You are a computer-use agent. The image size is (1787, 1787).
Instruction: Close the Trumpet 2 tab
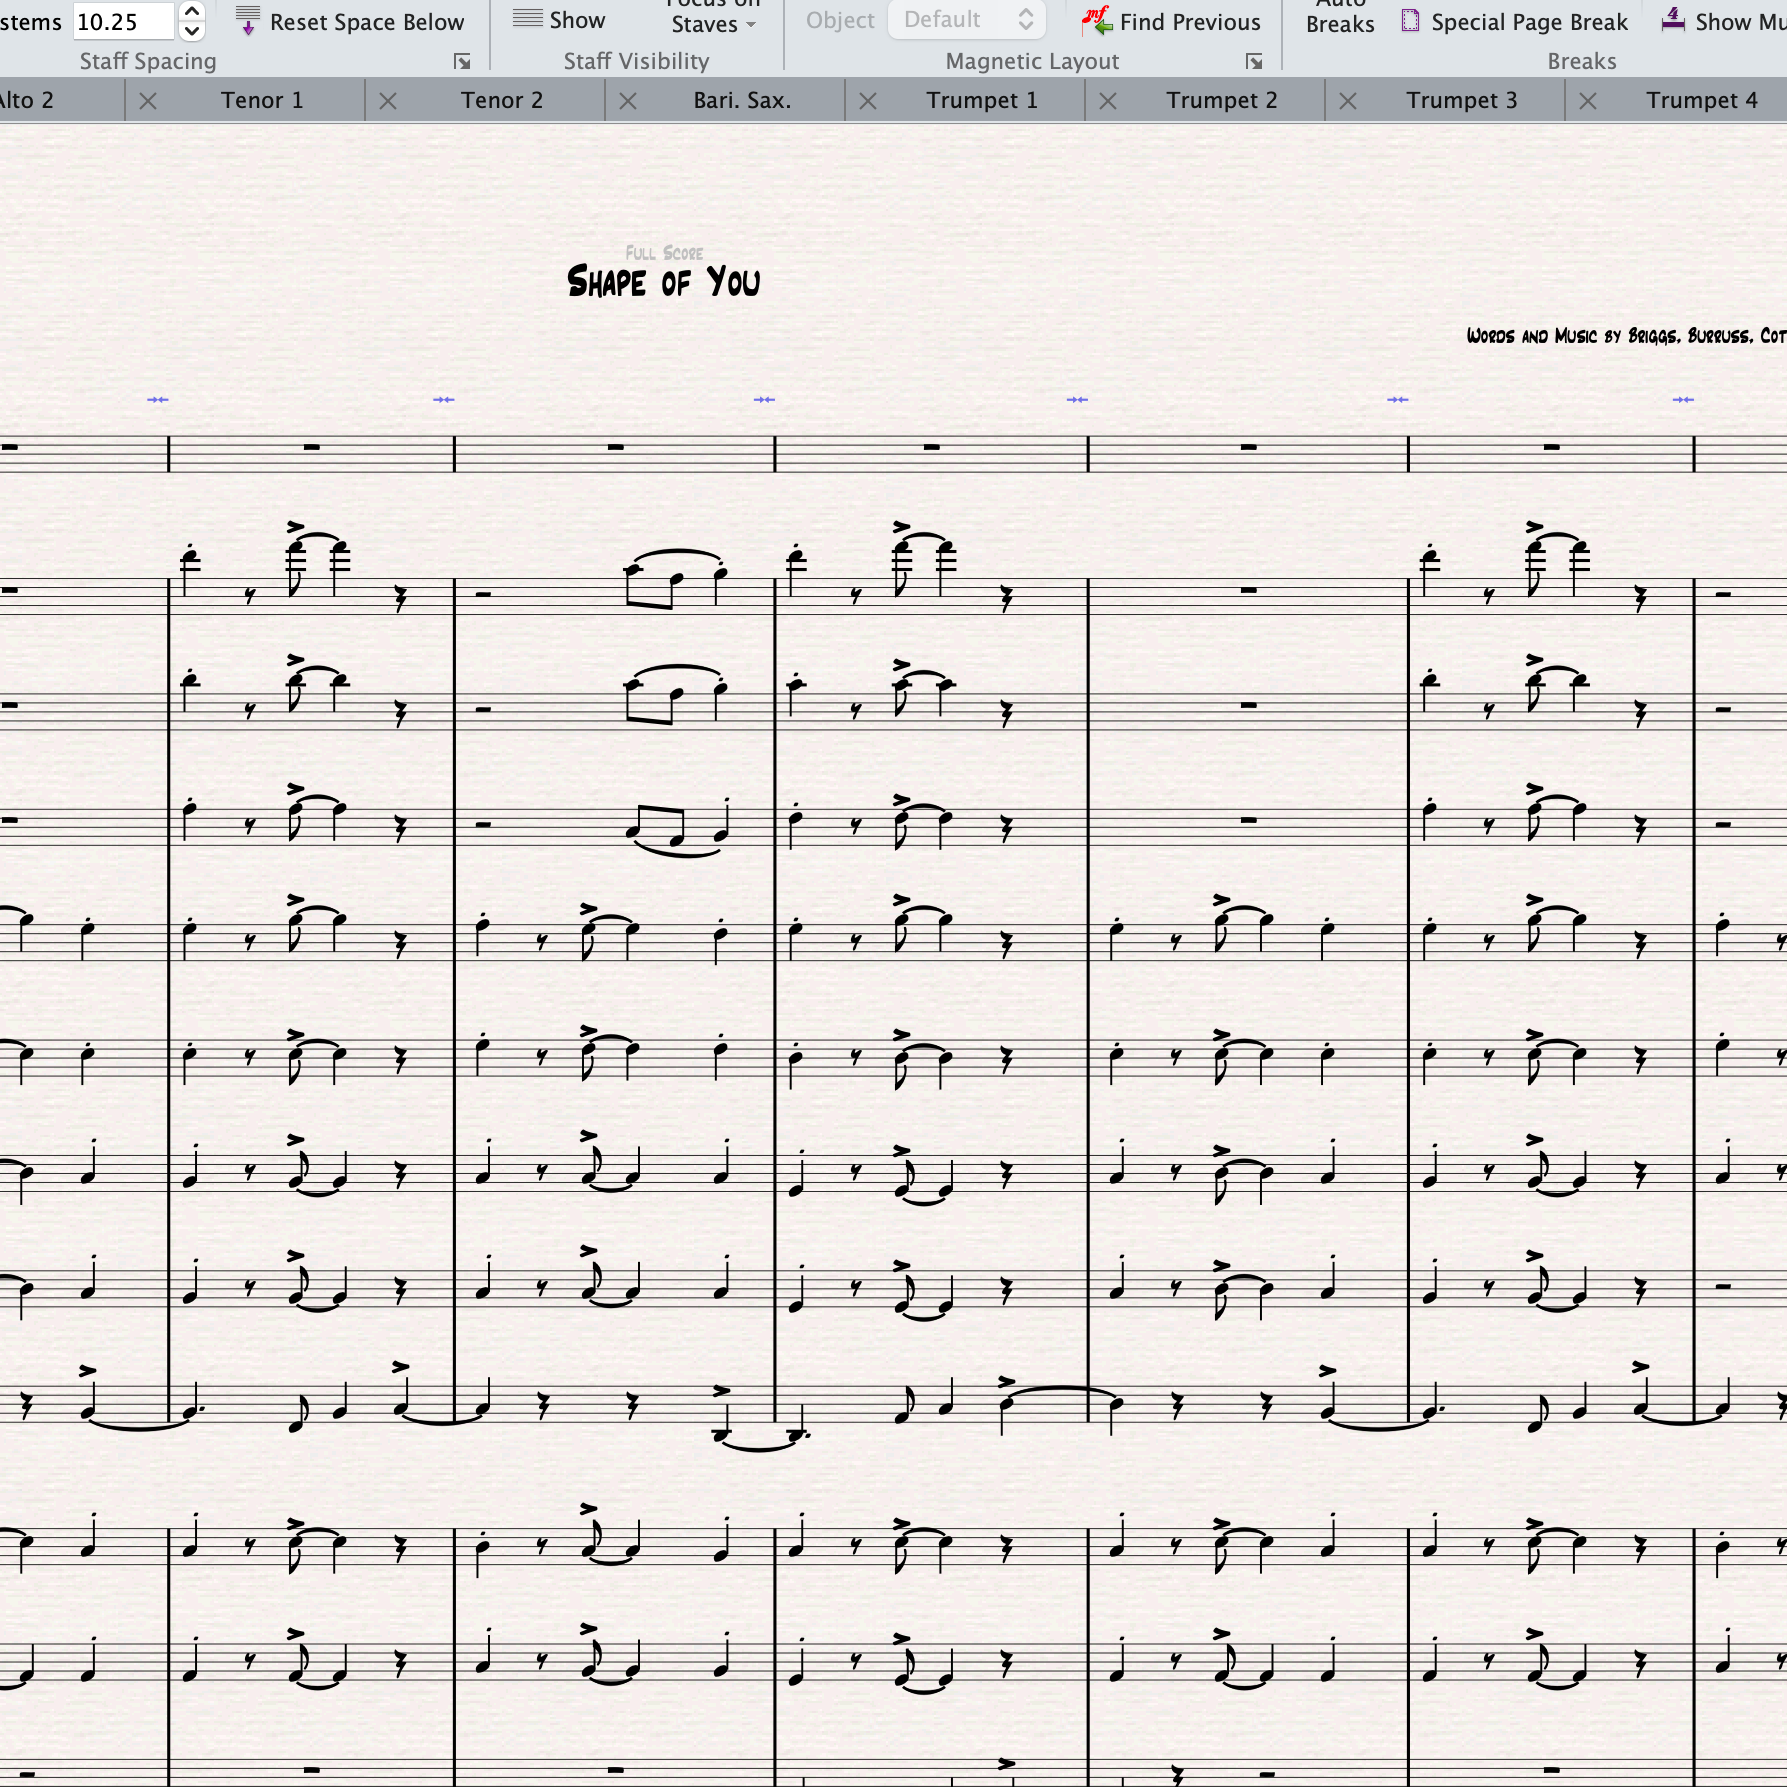coord(1108,100)
